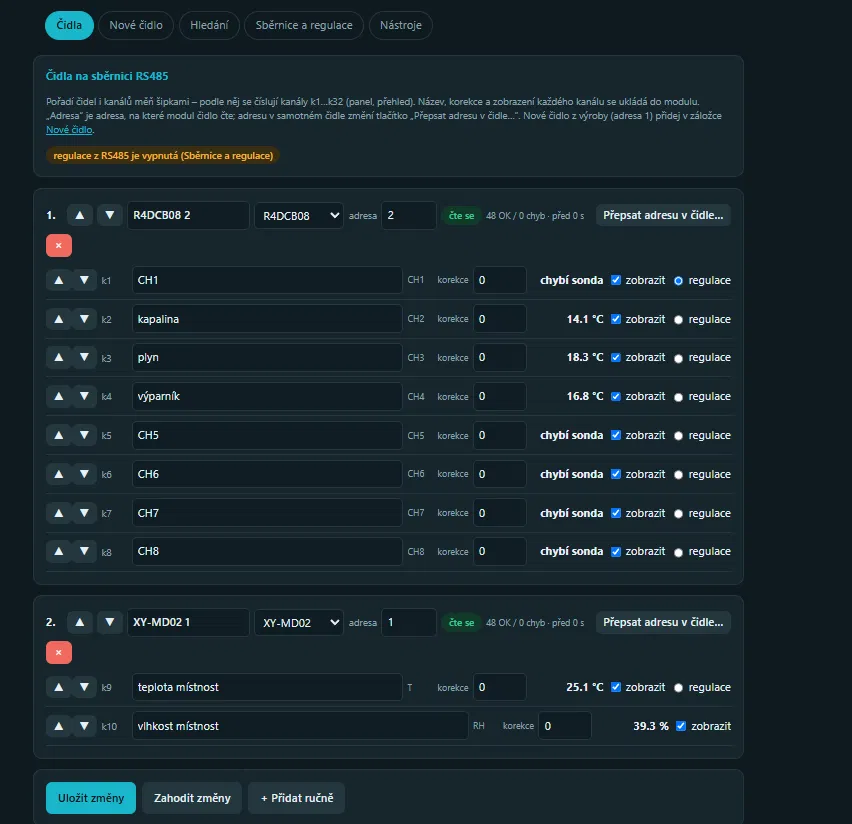Switch to the Nové čidlo tab
Screen dimensions: 852x824
tap(136, 26)
